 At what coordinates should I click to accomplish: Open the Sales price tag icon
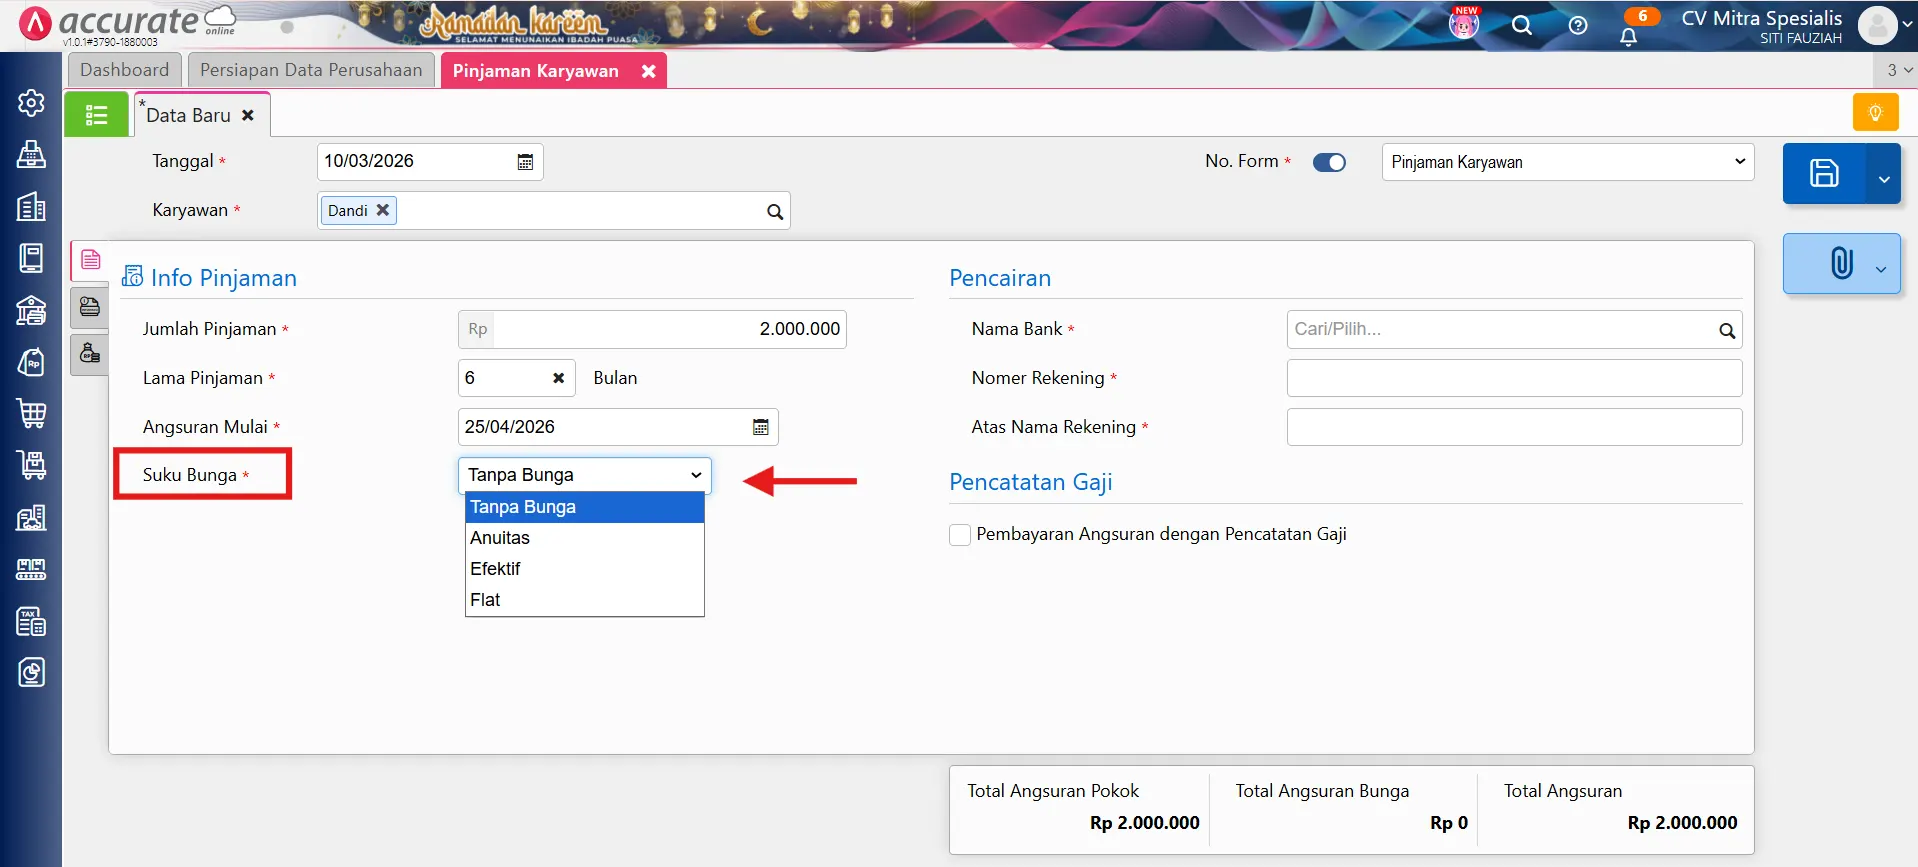pos(31,362)
